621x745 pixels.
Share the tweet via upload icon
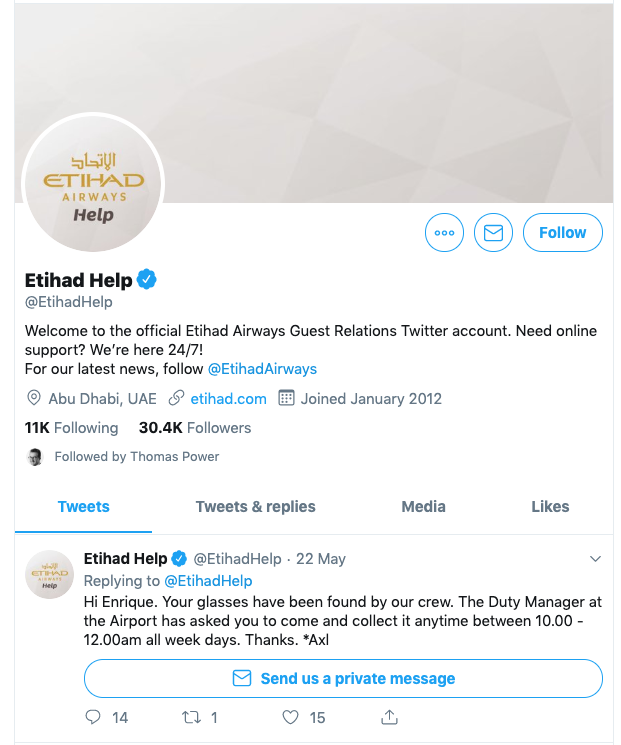click(x=389, y=716)
